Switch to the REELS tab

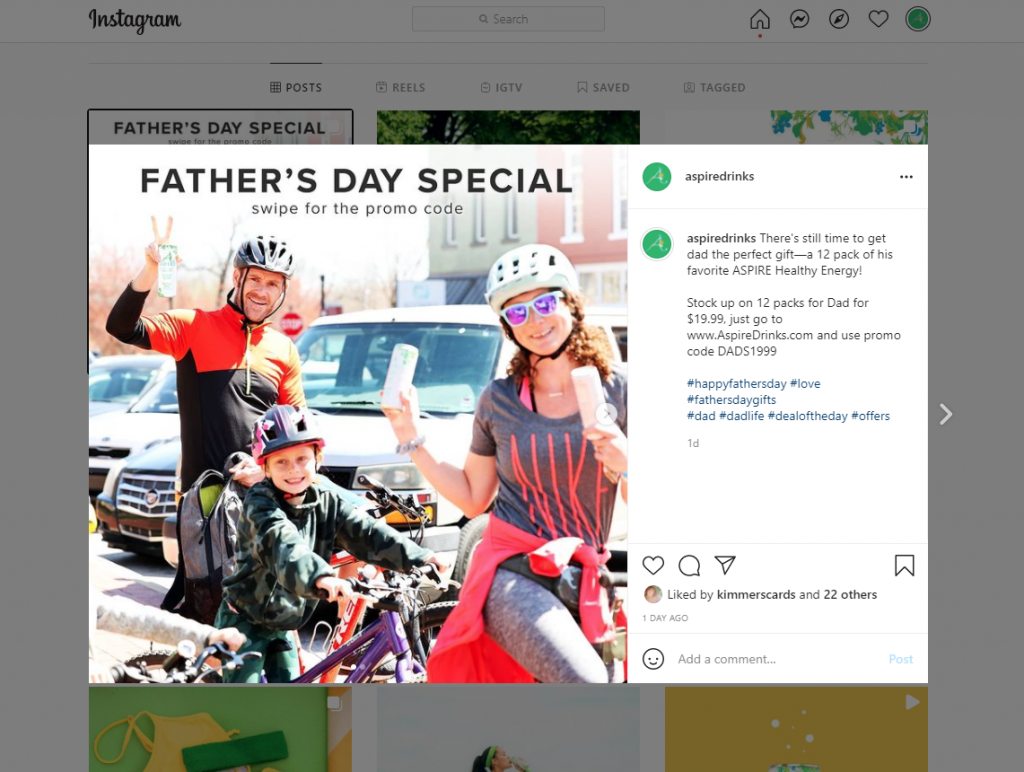(400, 88)
